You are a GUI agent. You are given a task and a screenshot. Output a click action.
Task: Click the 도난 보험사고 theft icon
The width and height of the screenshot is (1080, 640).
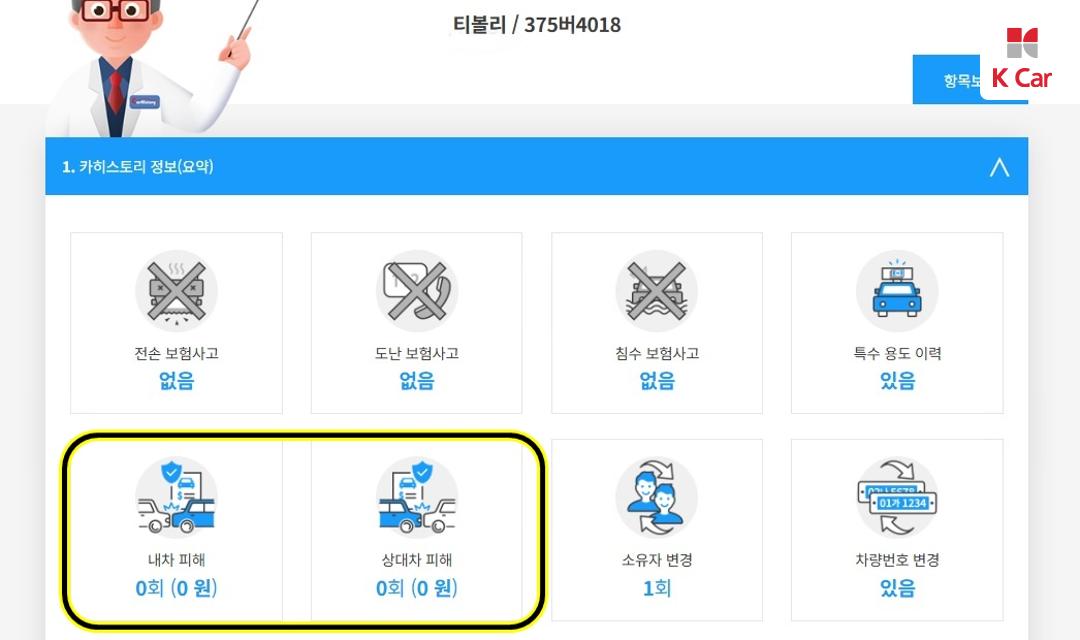point(417,291)
